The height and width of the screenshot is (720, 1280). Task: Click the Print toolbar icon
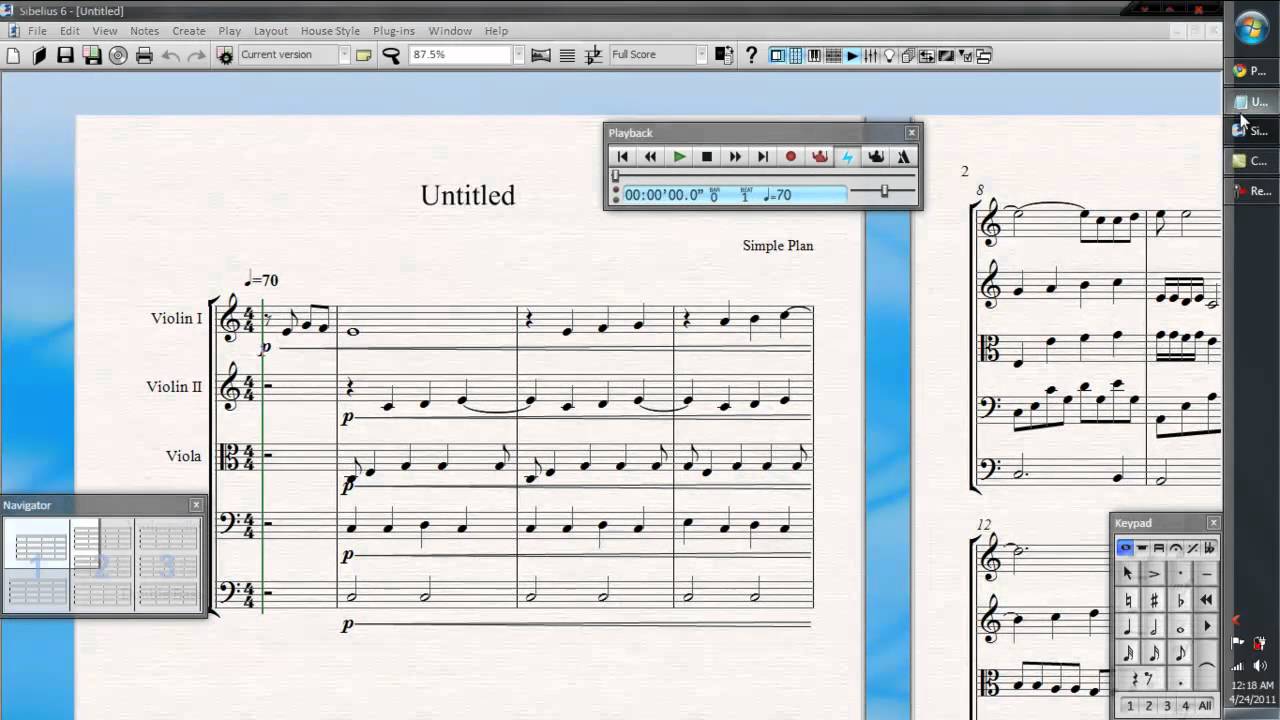144,55
